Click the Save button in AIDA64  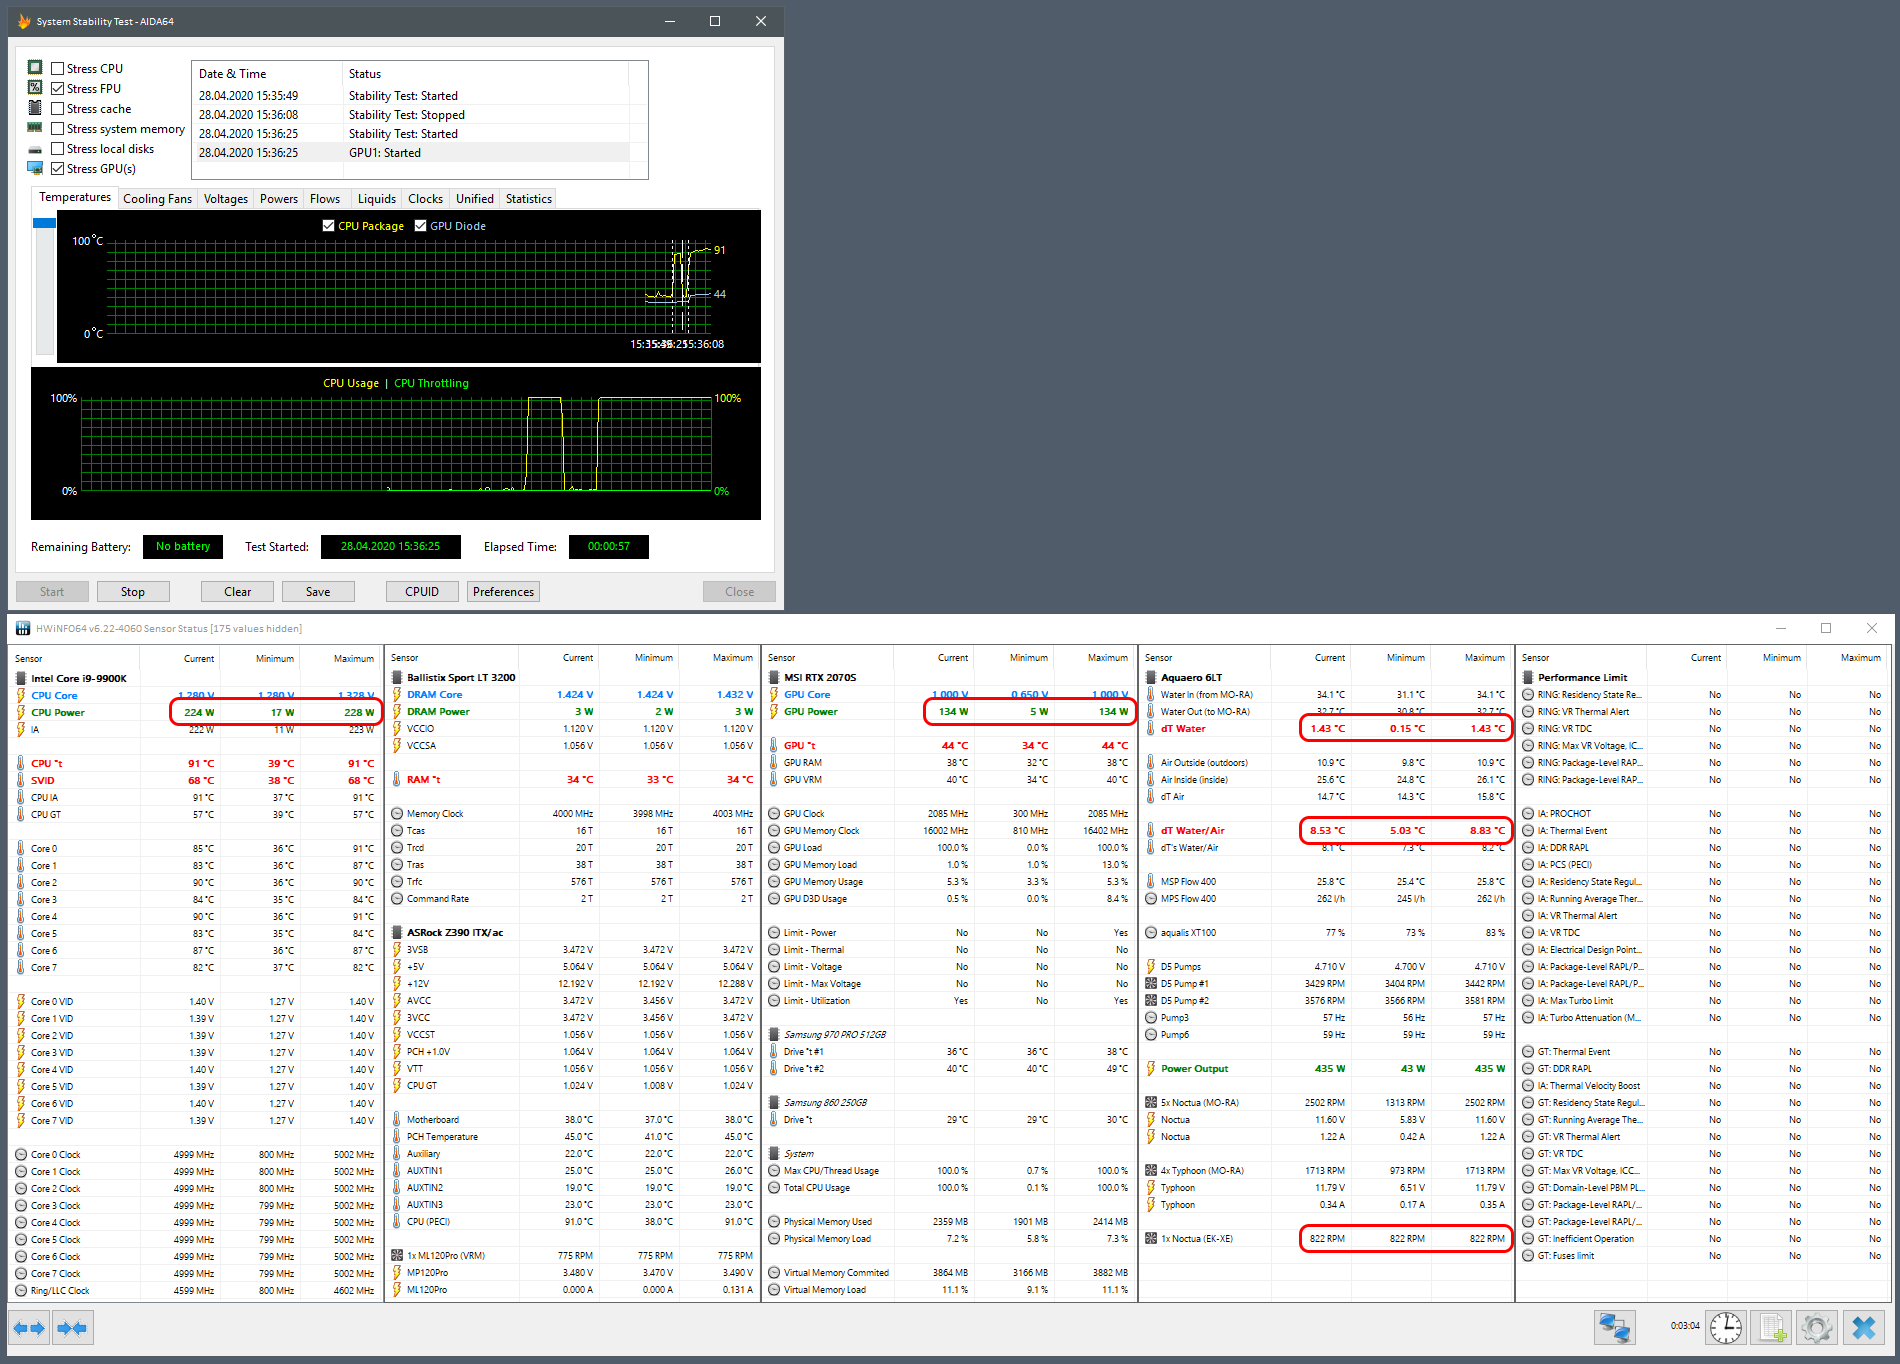tap(318, 591)
